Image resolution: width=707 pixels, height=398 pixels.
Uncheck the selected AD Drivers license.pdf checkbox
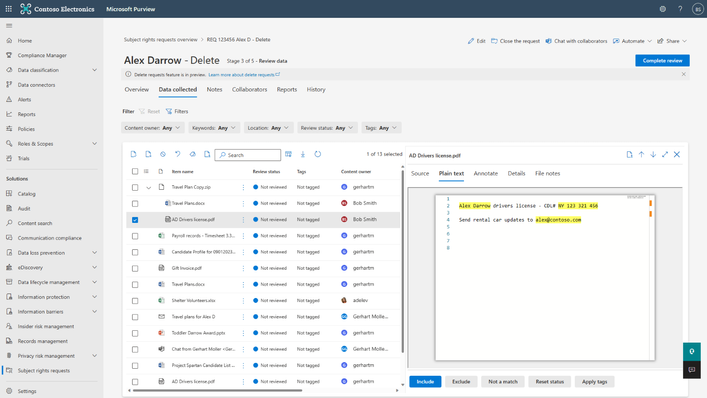(x=135, y=220)
